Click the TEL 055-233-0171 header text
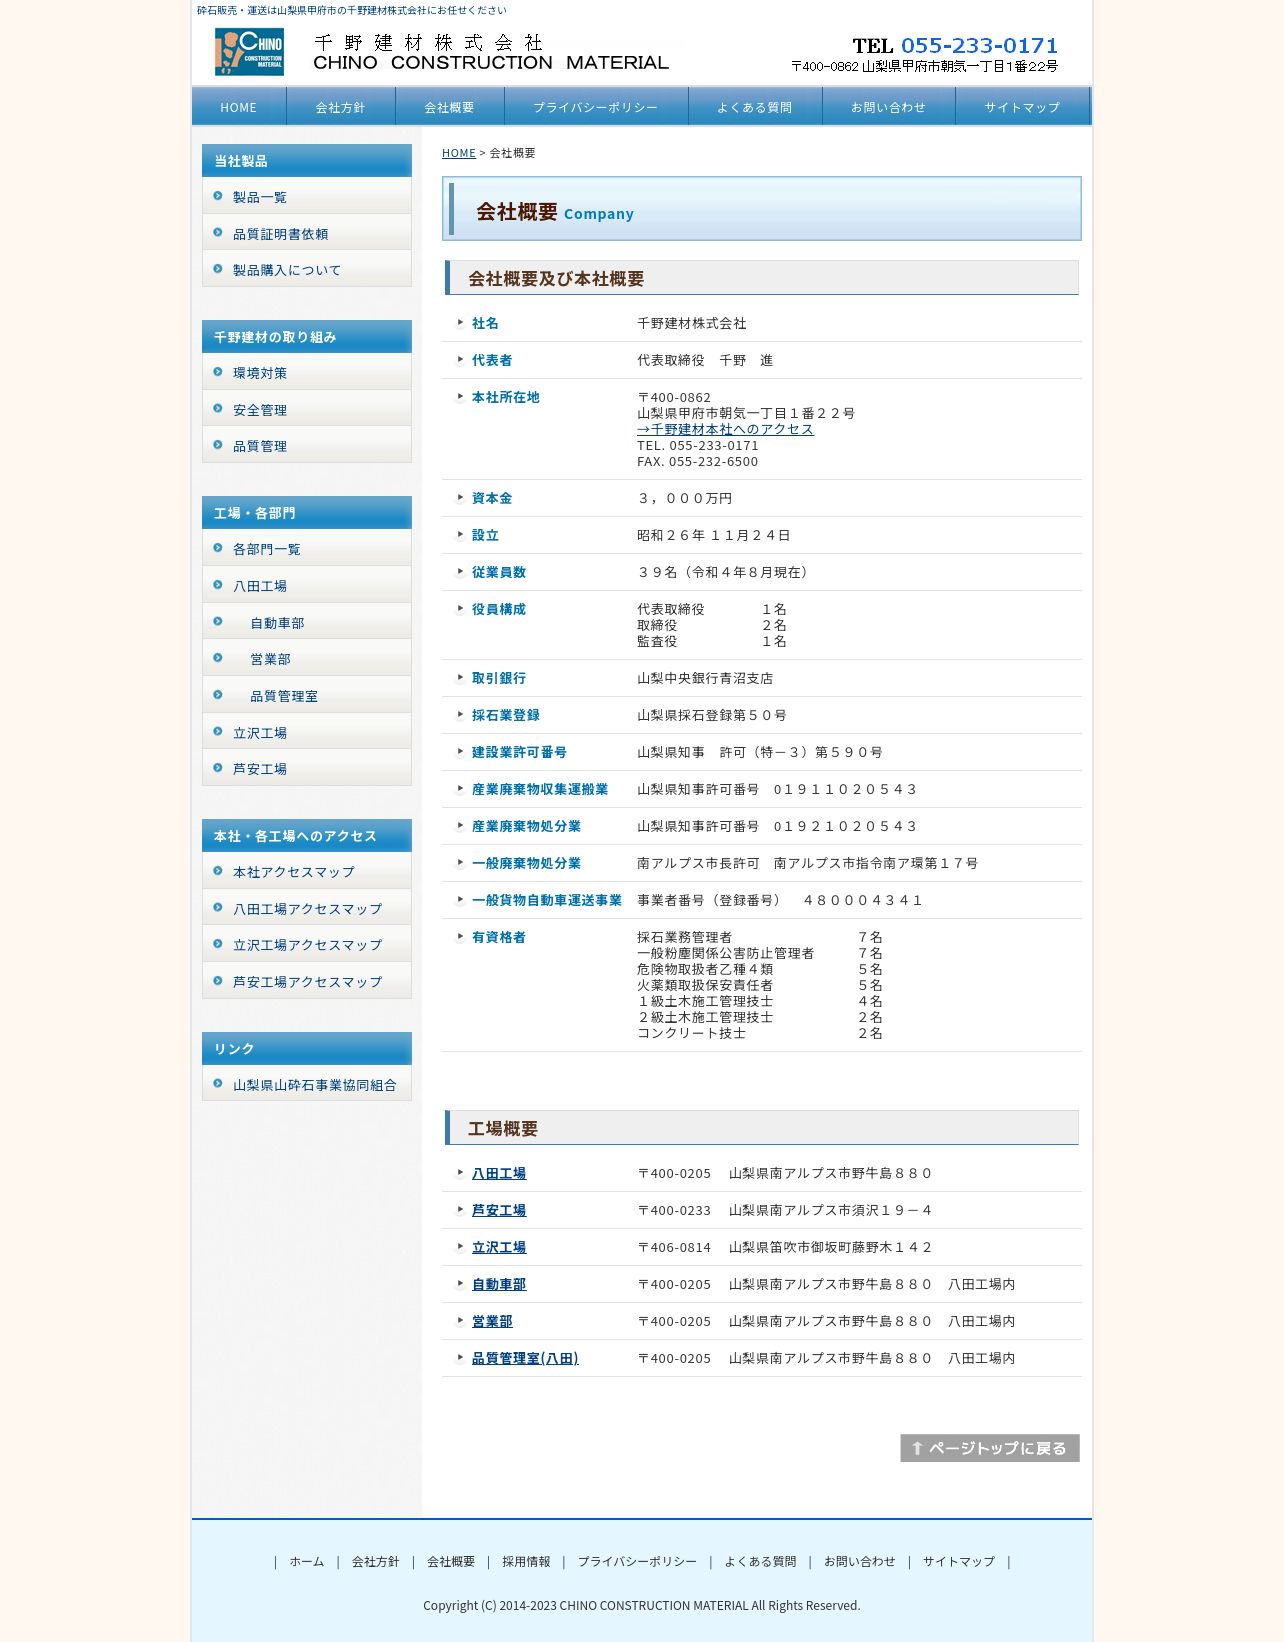This screenshot has width=1284, height=1642. click(x=955, y=46)
